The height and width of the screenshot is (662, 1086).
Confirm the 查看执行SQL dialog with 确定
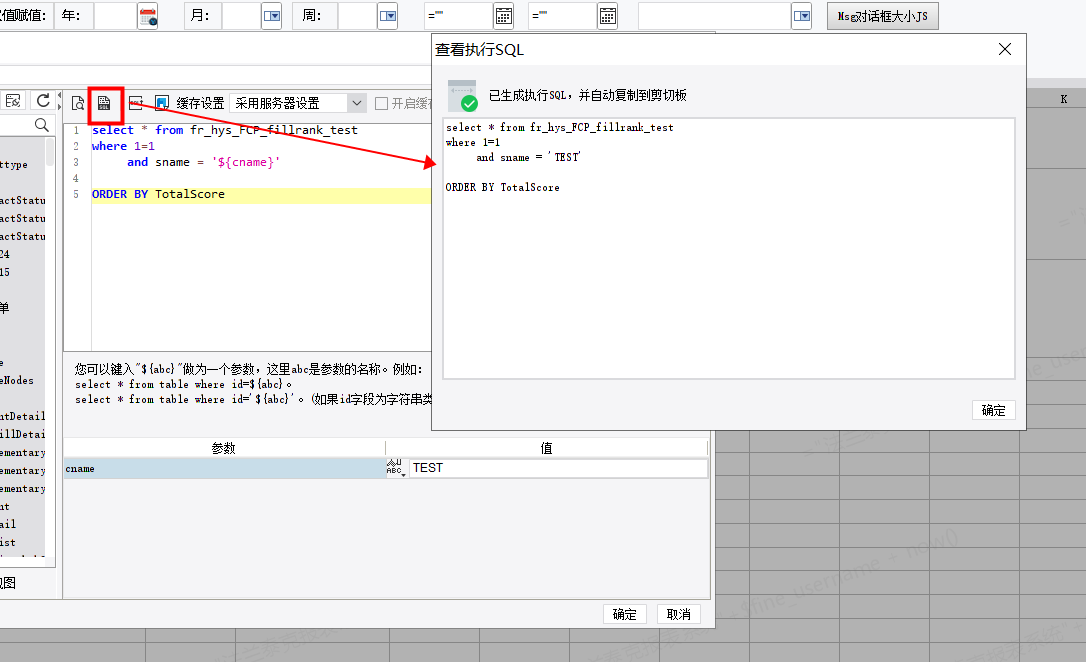point(993,410)
